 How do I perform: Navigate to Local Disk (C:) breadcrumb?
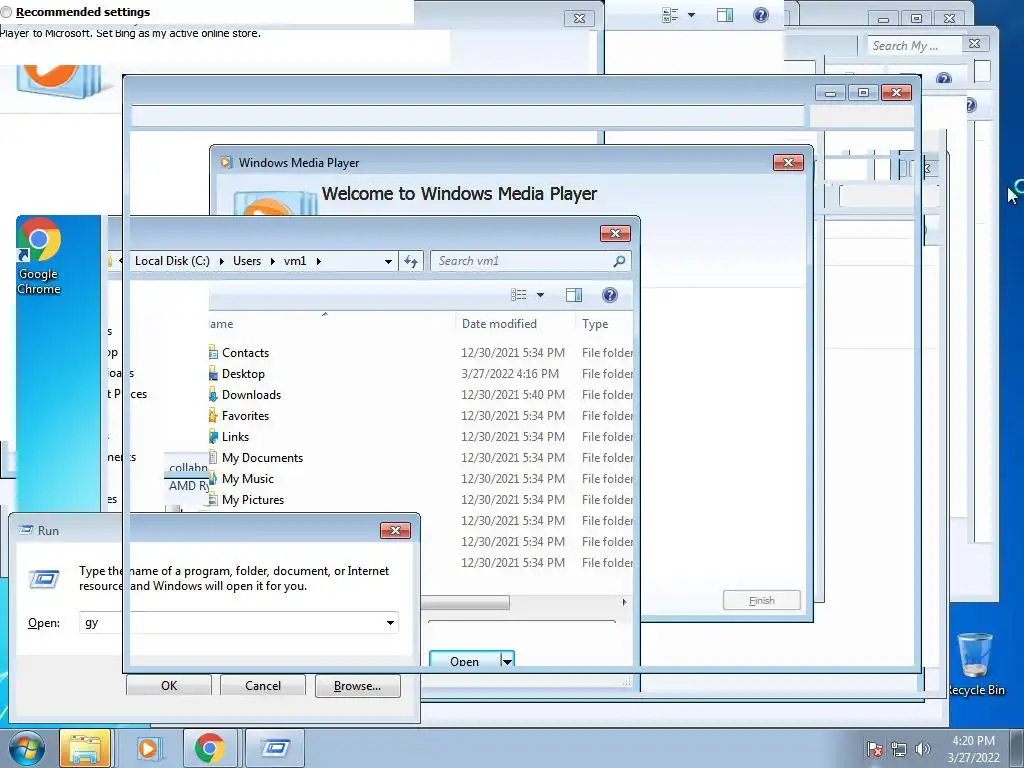tap(172, 261)
